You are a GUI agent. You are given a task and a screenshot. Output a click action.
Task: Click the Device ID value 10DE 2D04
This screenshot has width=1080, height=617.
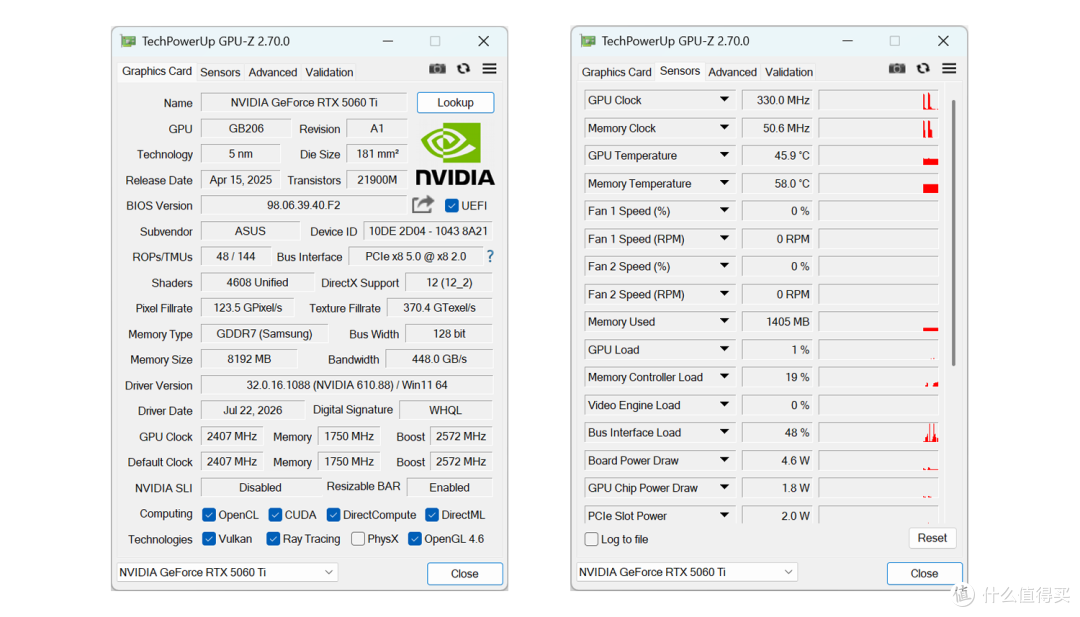pos(428,231)
